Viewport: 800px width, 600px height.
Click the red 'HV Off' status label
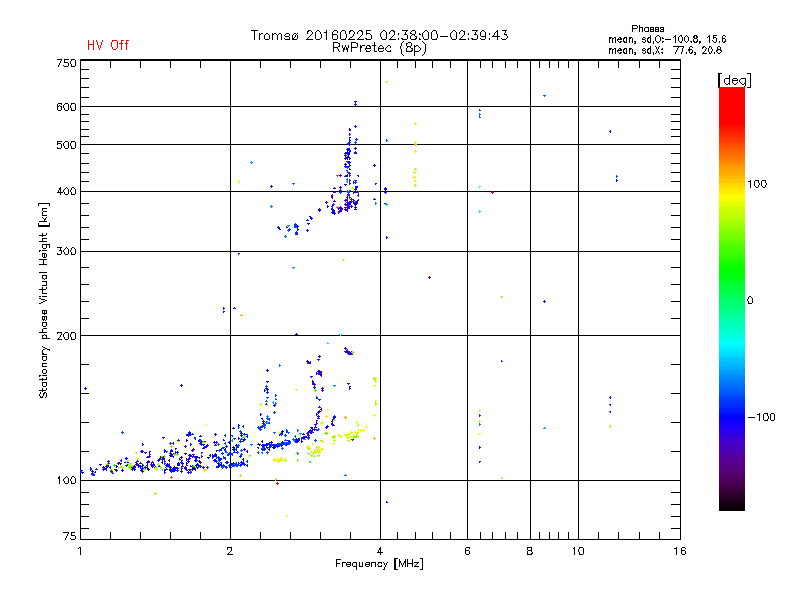108,45
